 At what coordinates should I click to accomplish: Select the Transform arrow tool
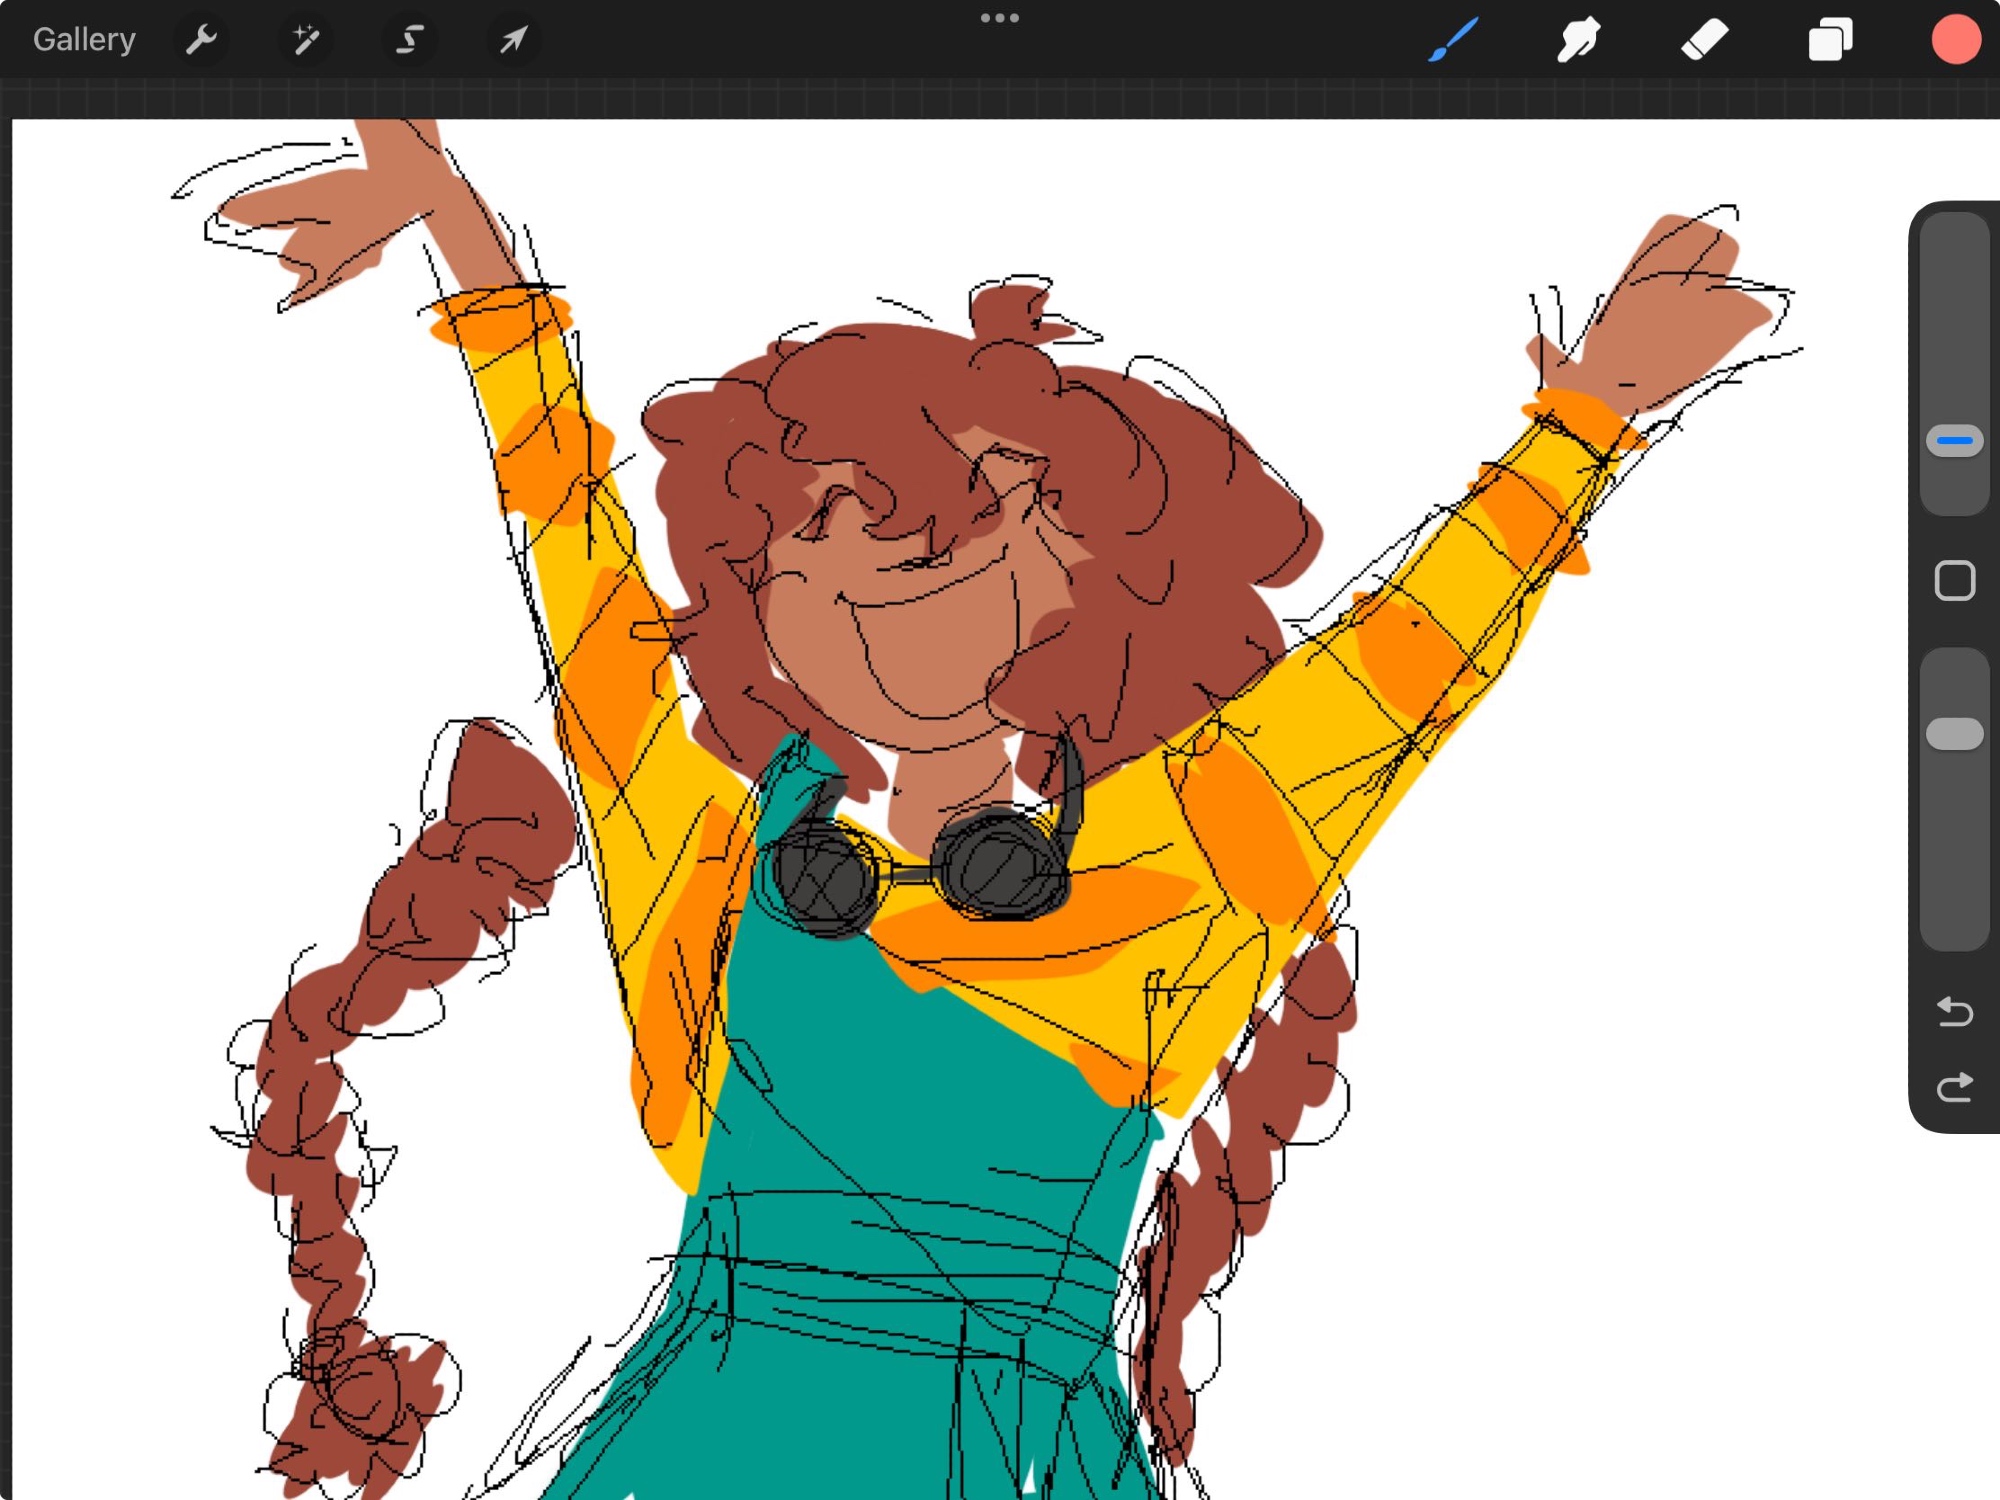point(513,40)
